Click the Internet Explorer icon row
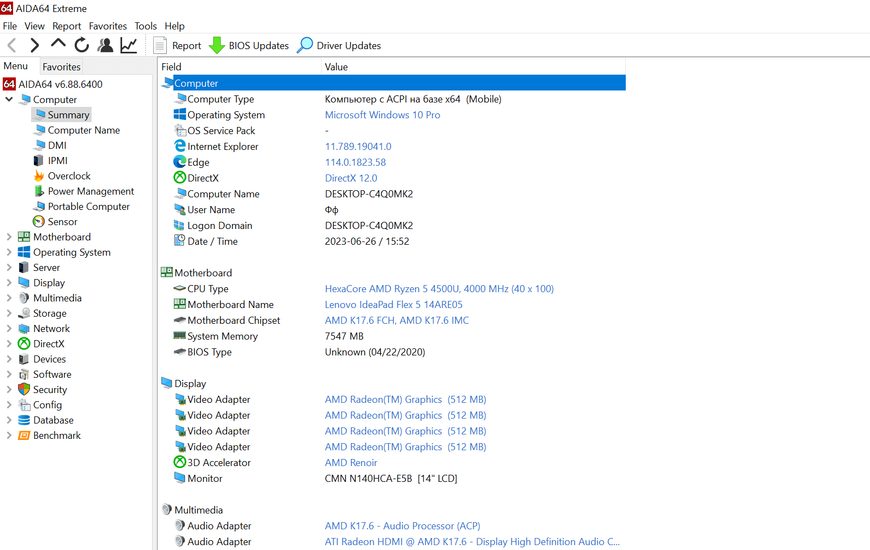The image size is (870, 550). pyautogui.click(x=180, y=146)
